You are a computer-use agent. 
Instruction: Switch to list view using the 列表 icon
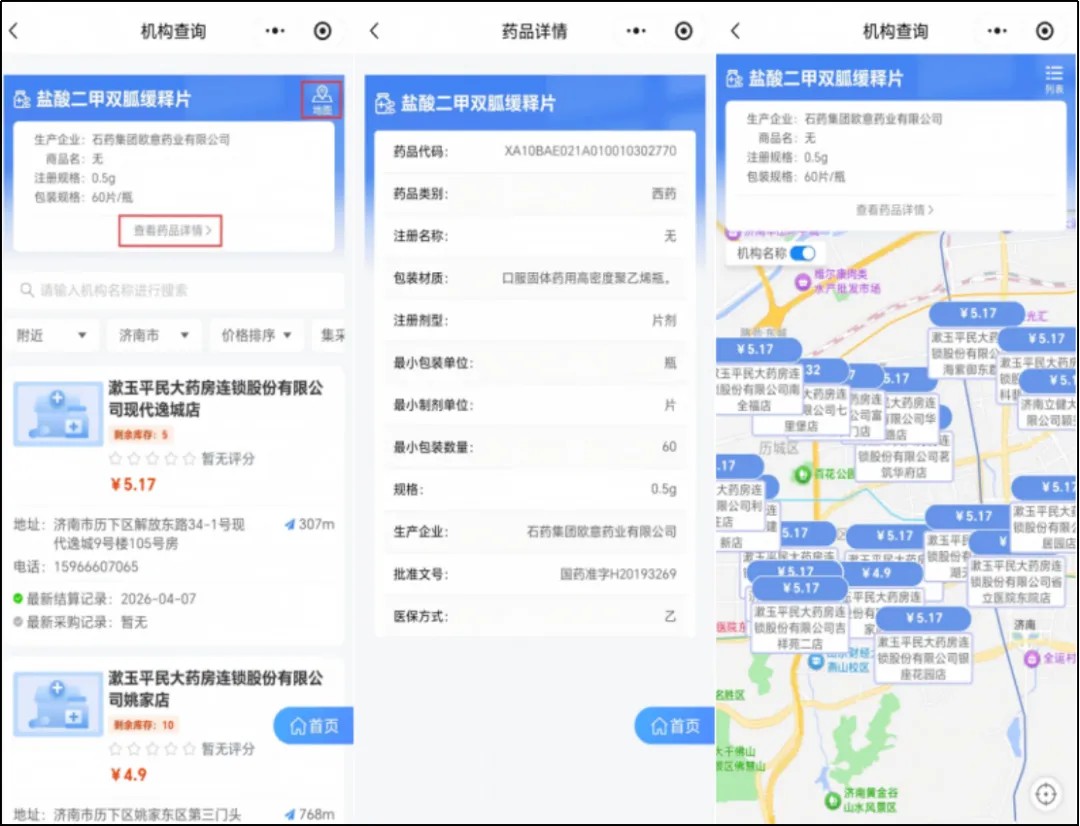point(1054,78)
